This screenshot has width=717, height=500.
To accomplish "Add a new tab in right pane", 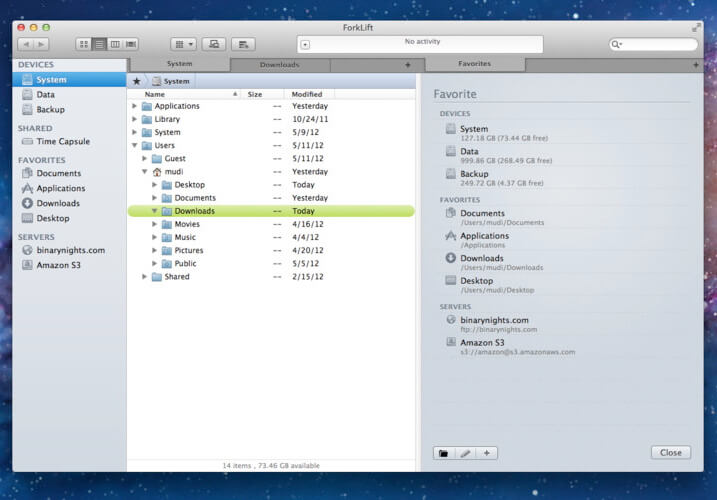I will pos(696,65).
